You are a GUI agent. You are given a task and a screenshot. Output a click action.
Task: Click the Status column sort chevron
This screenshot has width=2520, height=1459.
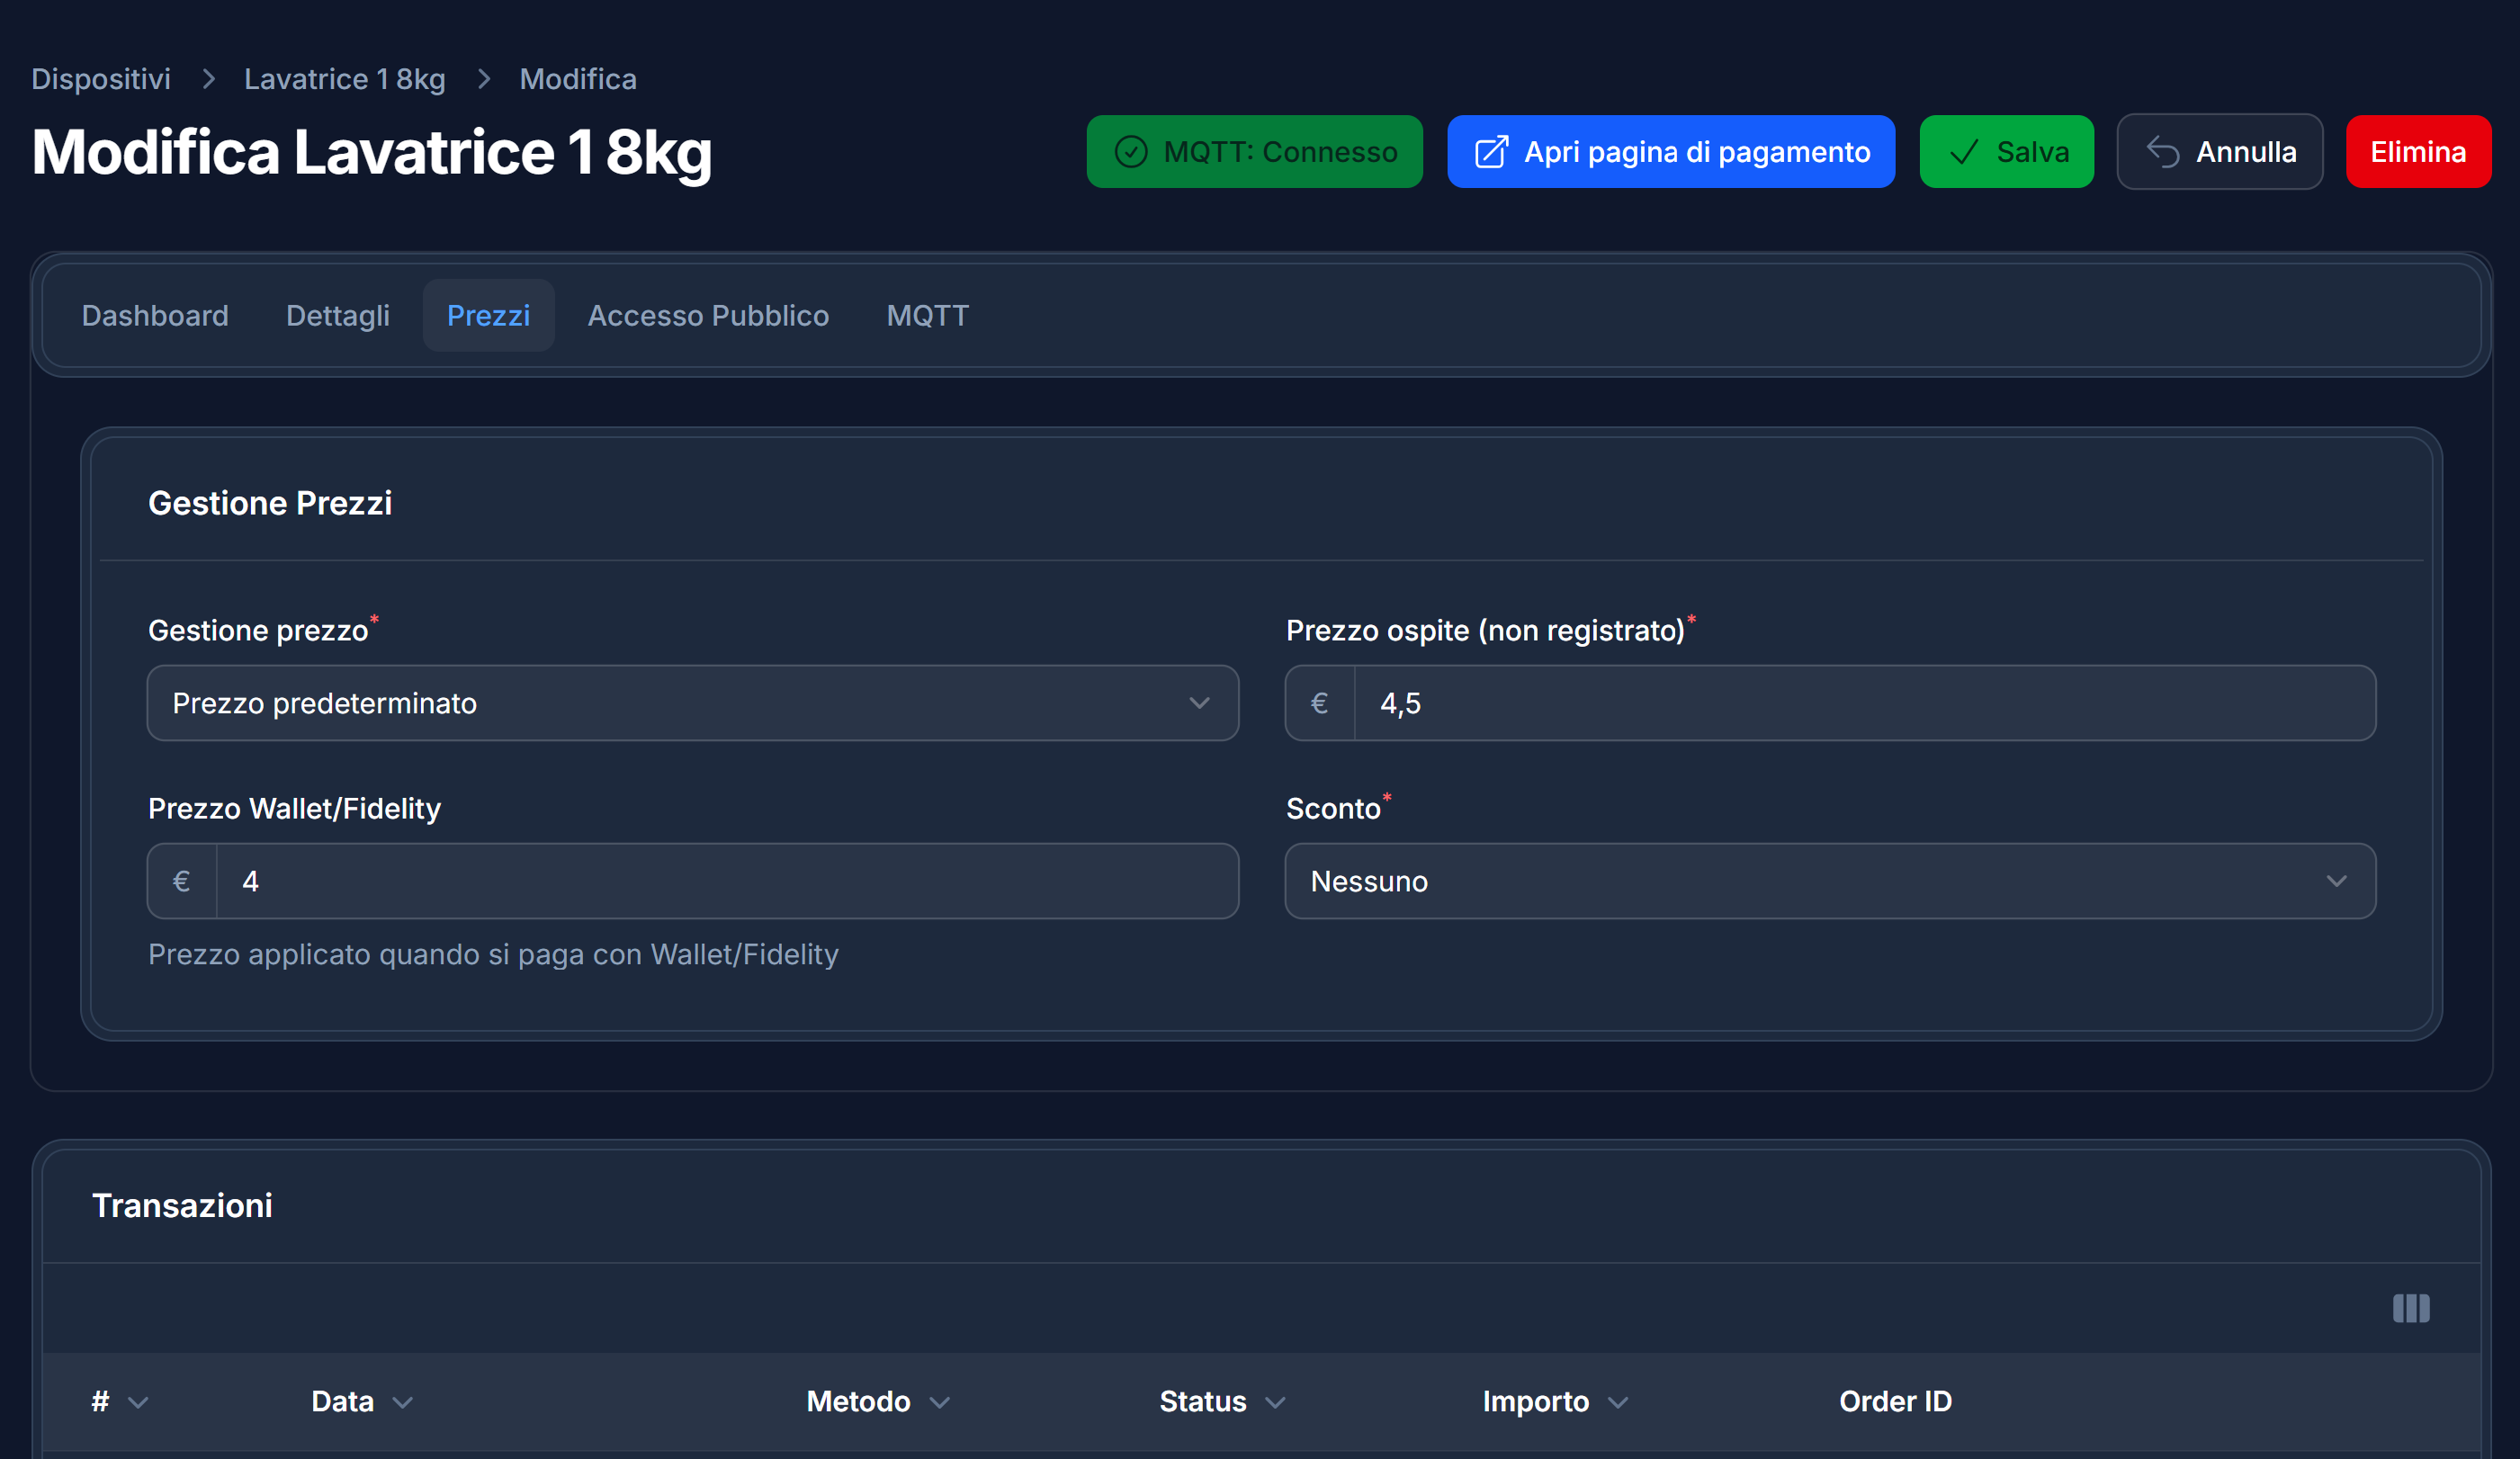1275,1402
